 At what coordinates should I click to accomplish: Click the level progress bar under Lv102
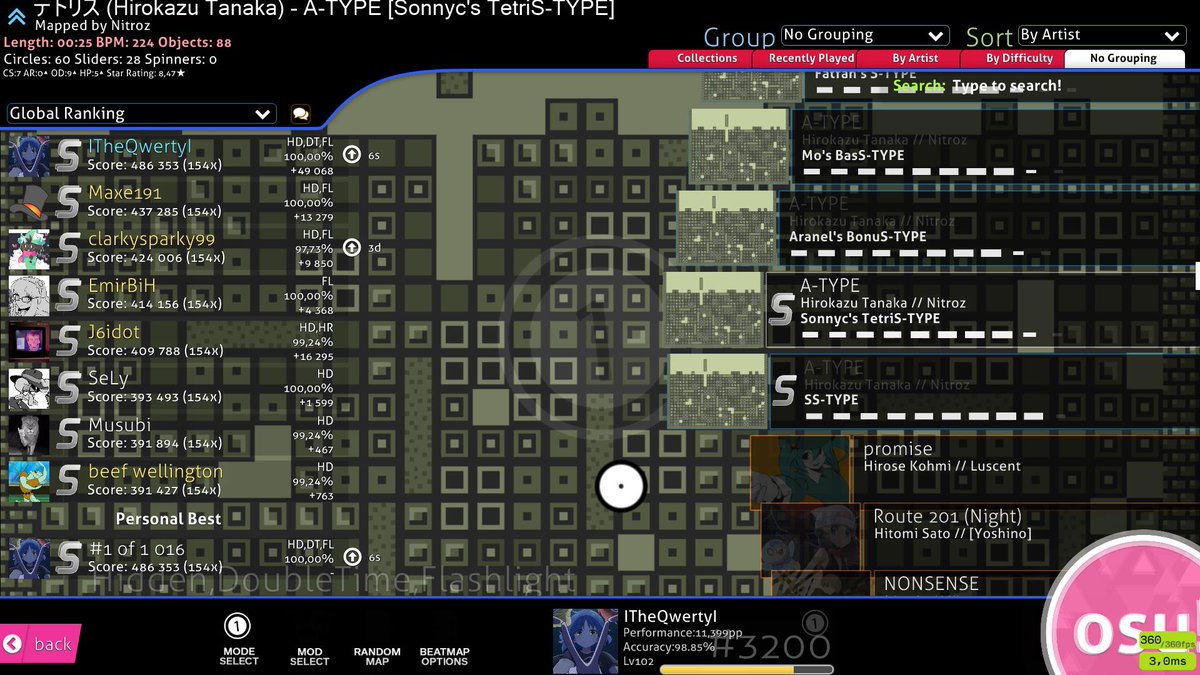pos(746,670)
